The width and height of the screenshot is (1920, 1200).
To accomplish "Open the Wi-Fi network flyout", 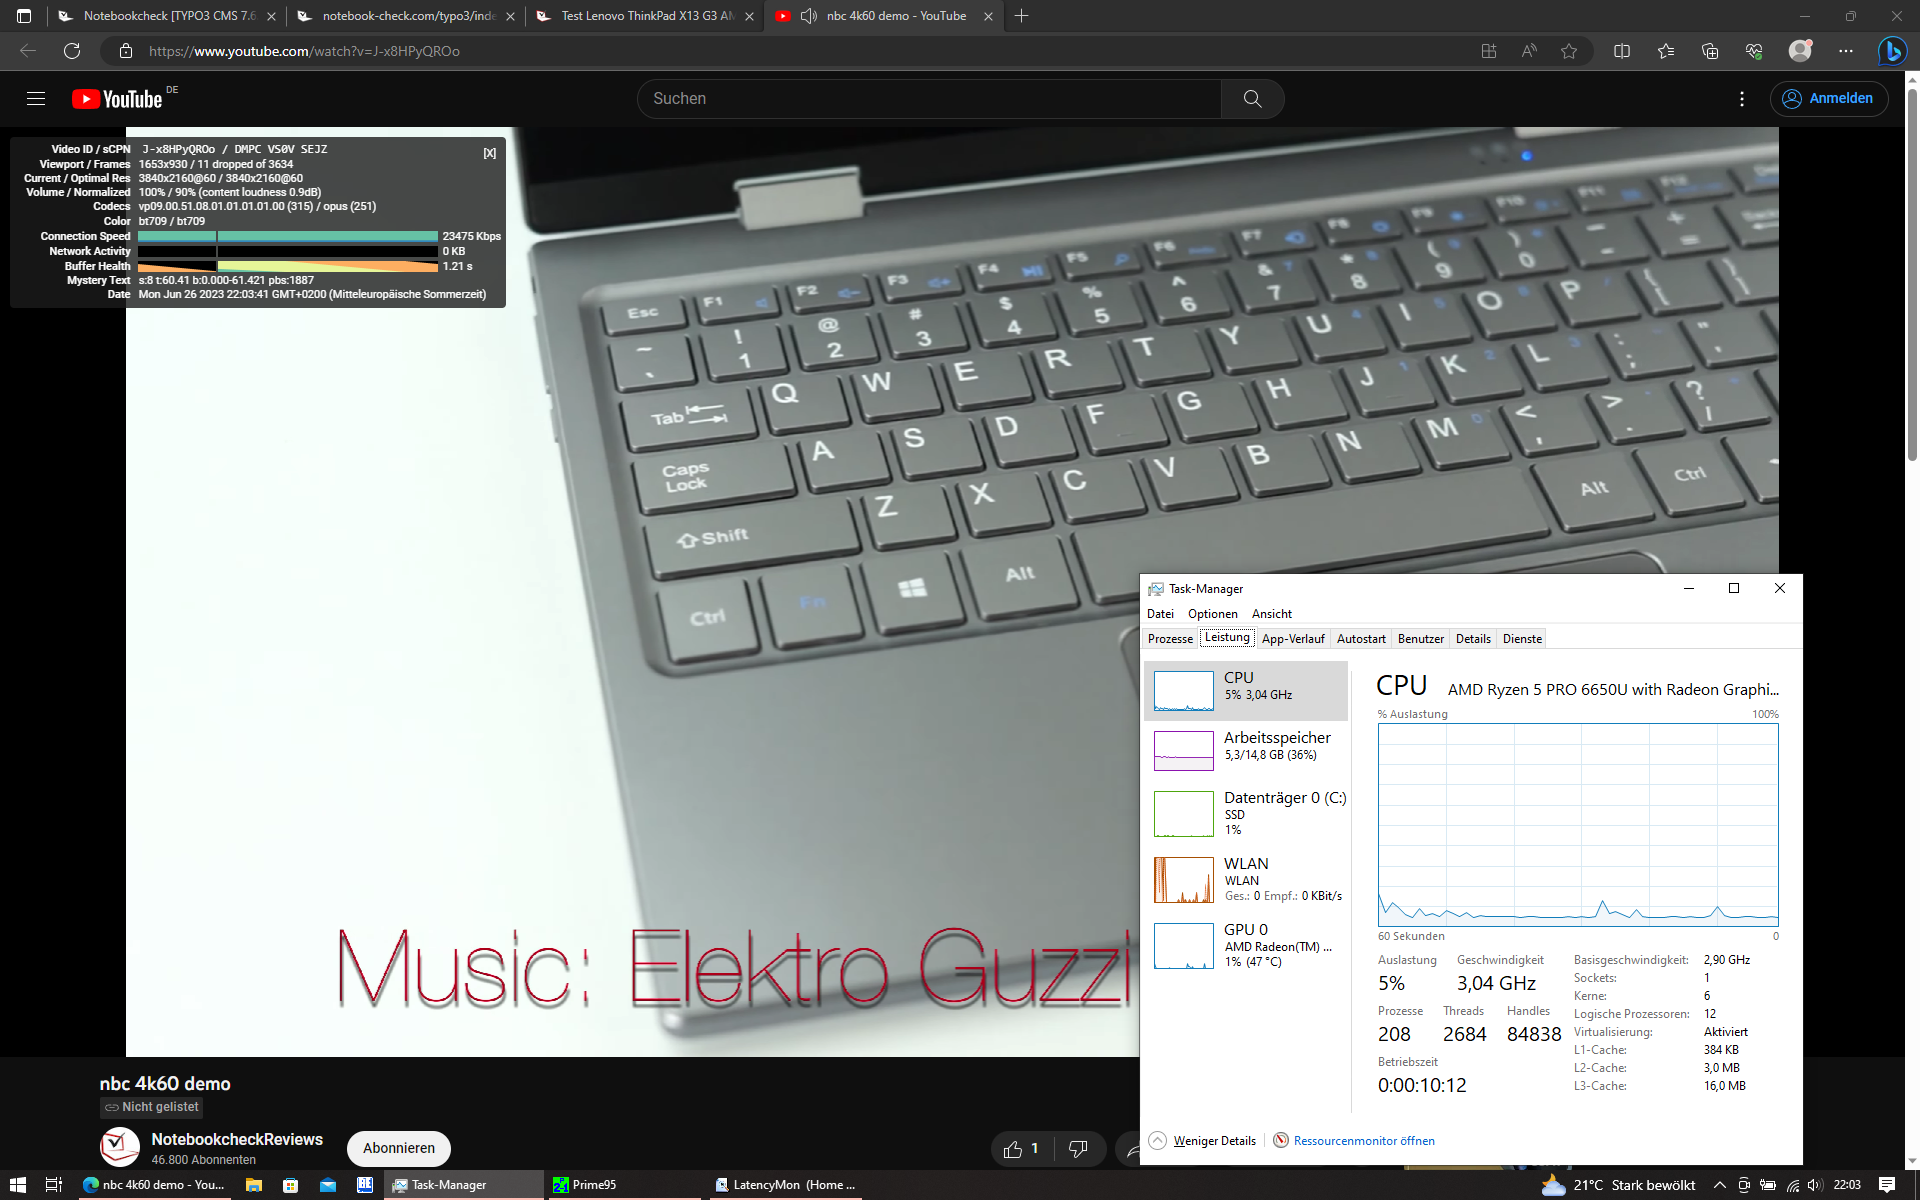I will tap(1793, 1185).
